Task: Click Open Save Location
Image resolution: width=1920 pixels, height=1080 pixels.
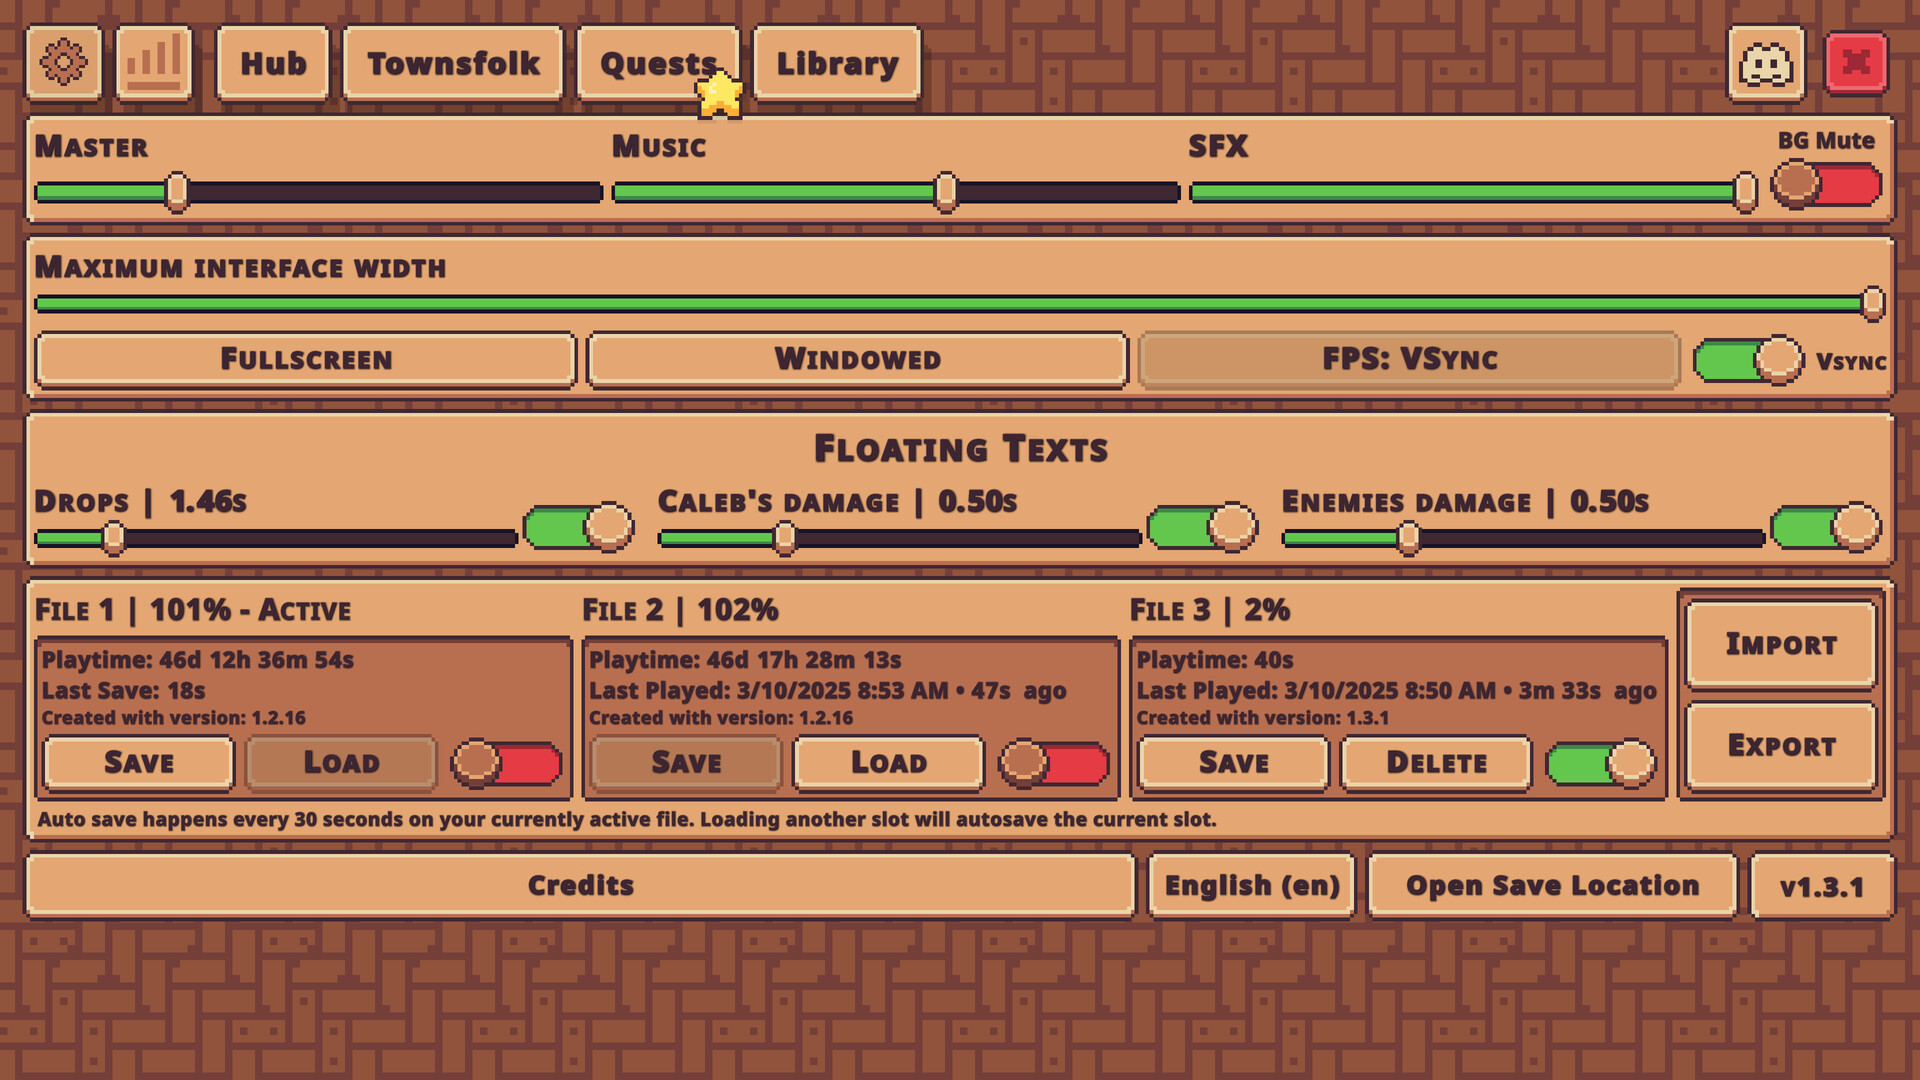Action: (1552, 885)
